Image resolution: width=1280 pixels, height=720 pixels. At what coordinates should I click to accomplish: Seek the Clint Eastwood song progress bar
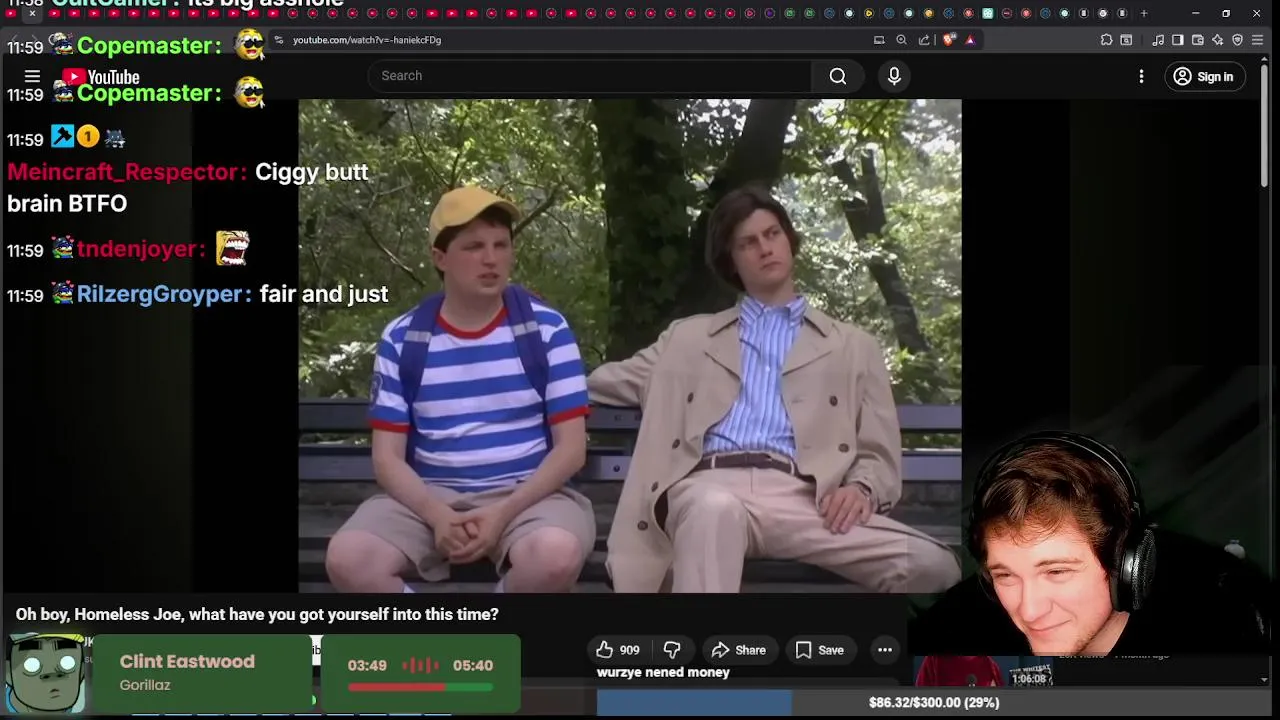pos(420,687)
